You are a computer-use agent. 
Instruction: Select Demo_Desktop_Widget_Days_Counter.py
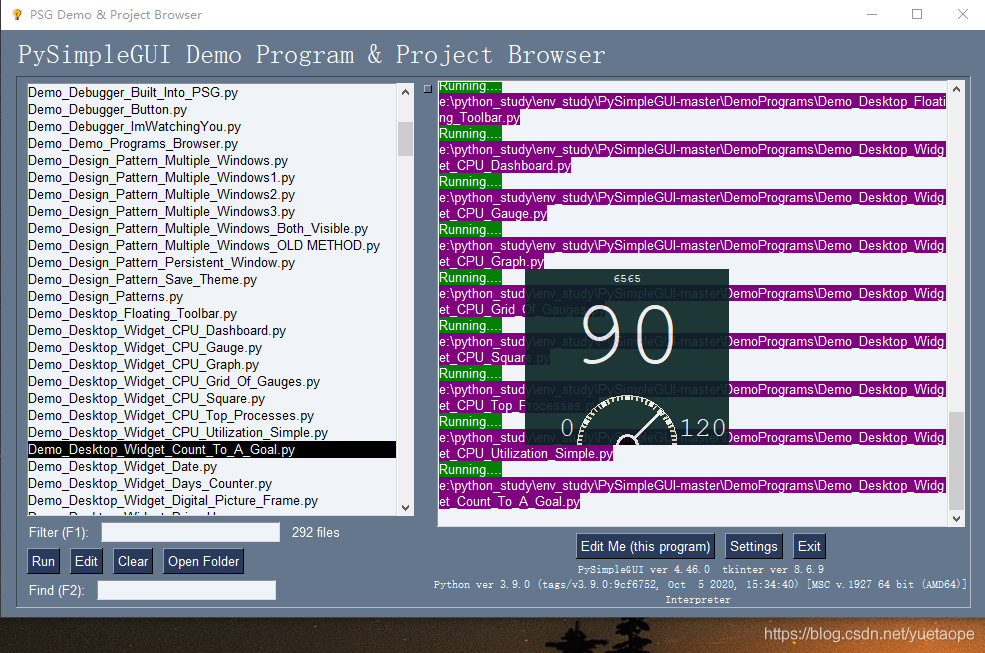(x=212, y=483)
